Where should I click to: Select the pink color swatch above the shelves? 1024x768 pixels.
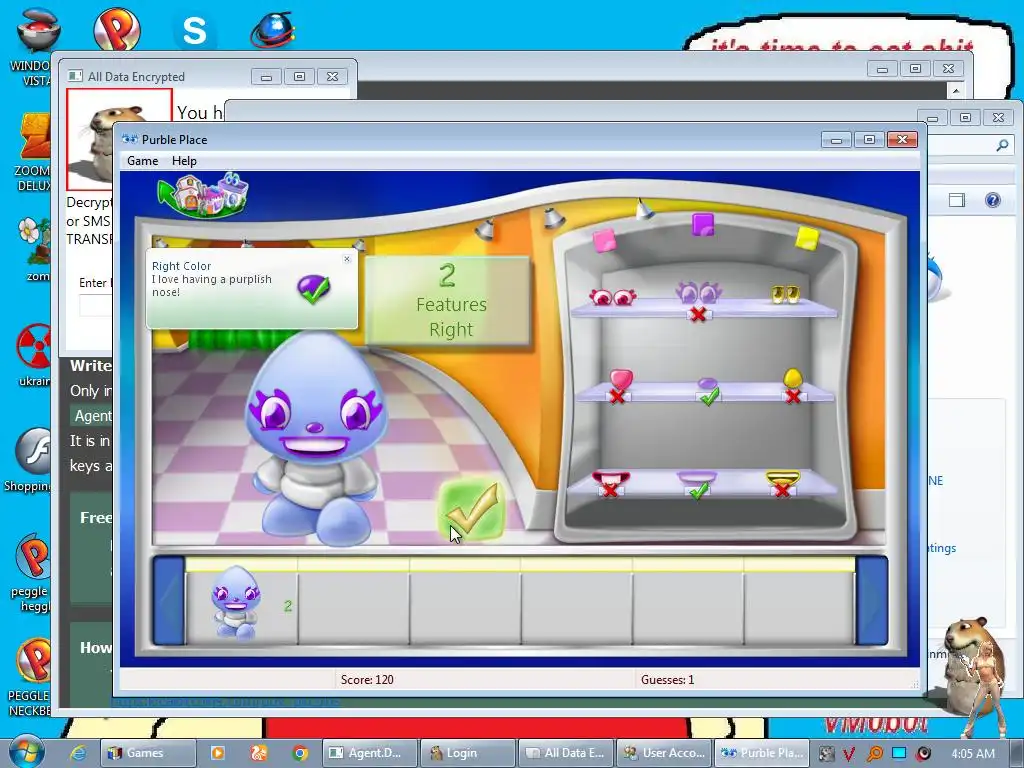click(x=604, y=240)
